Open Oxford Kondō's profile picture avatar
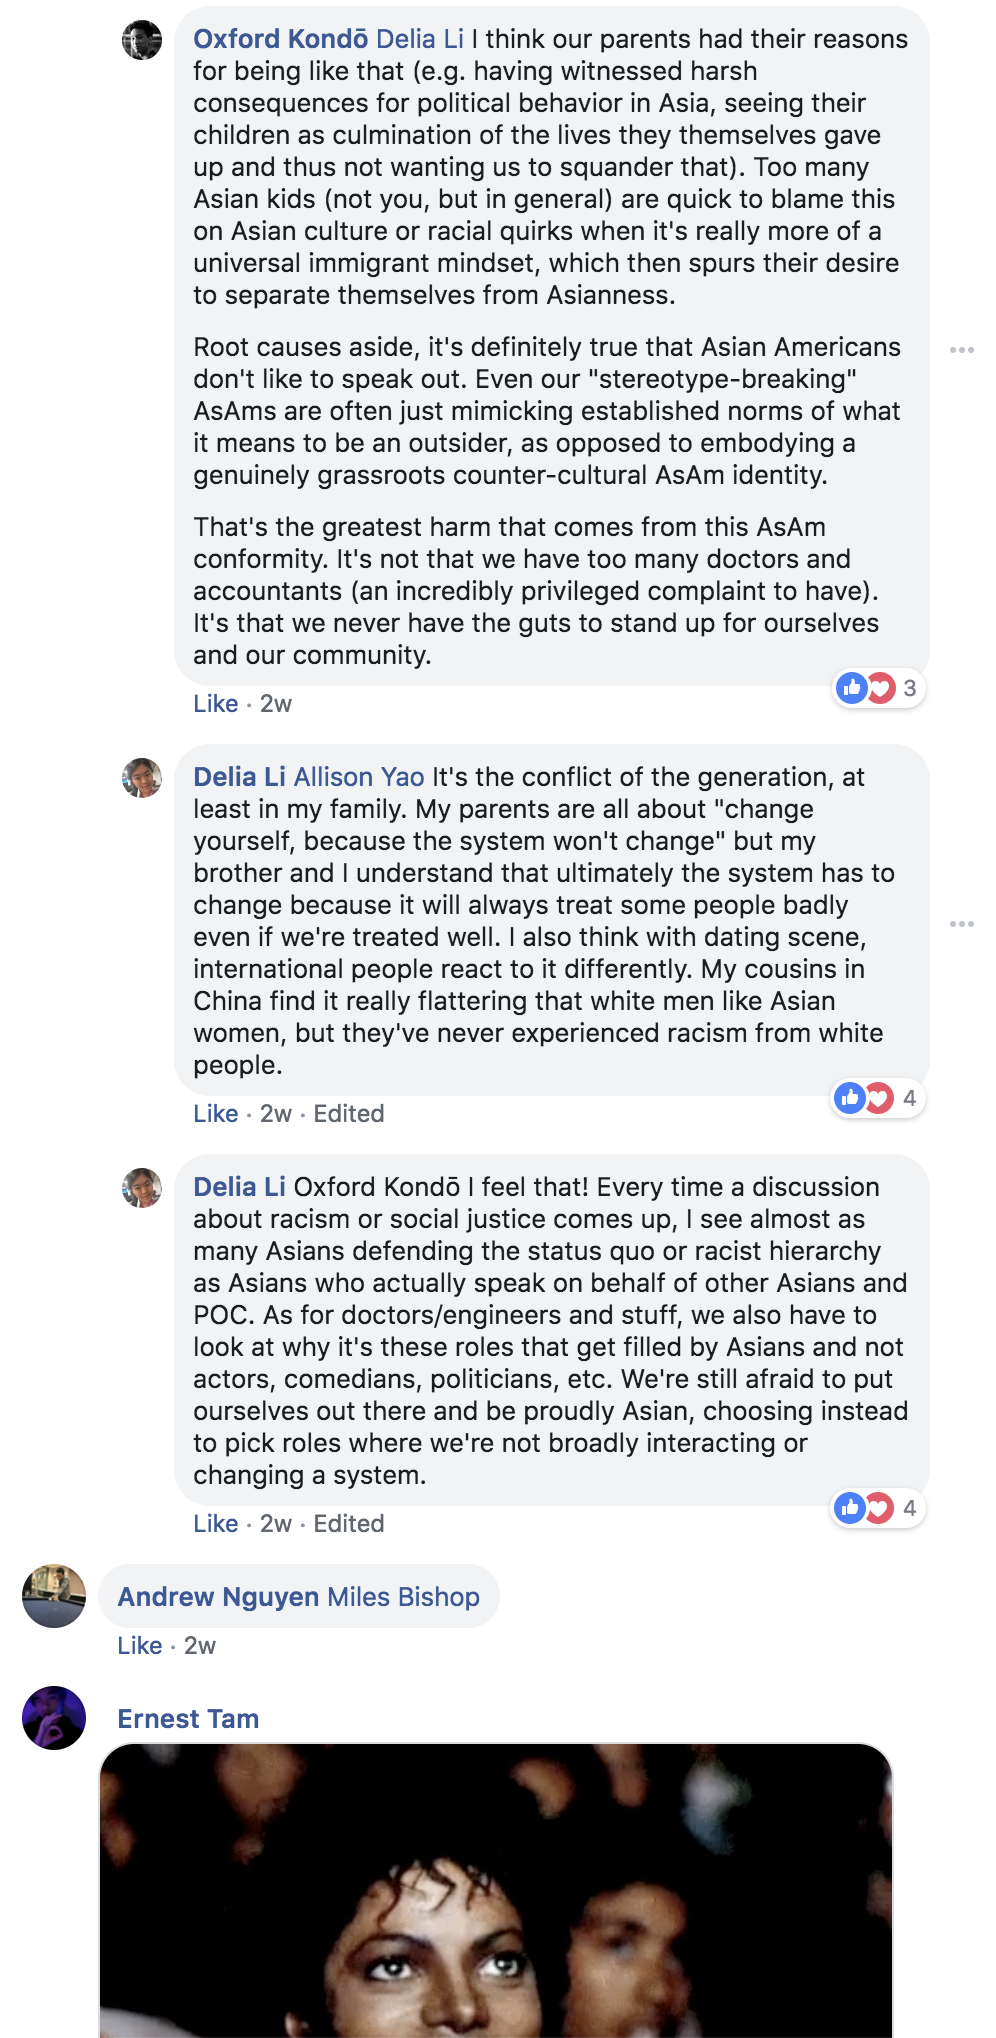The image size is (996, 2038). [142, 40]
